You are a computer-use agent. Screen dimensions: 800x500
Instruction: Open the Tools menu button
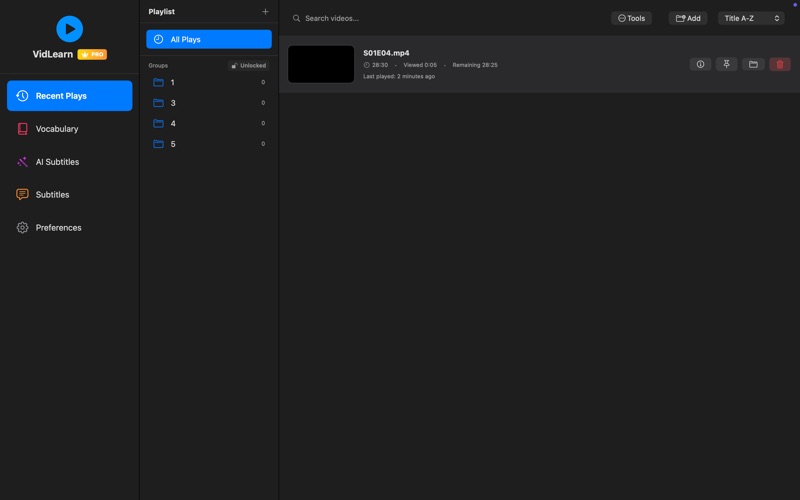click(631, 18)
